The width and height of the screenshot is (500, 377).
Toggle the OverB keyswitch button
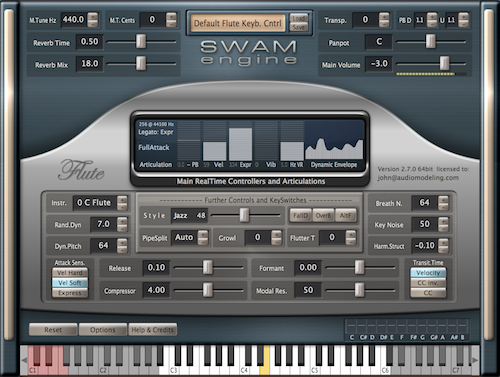click(x=323, y=216)
